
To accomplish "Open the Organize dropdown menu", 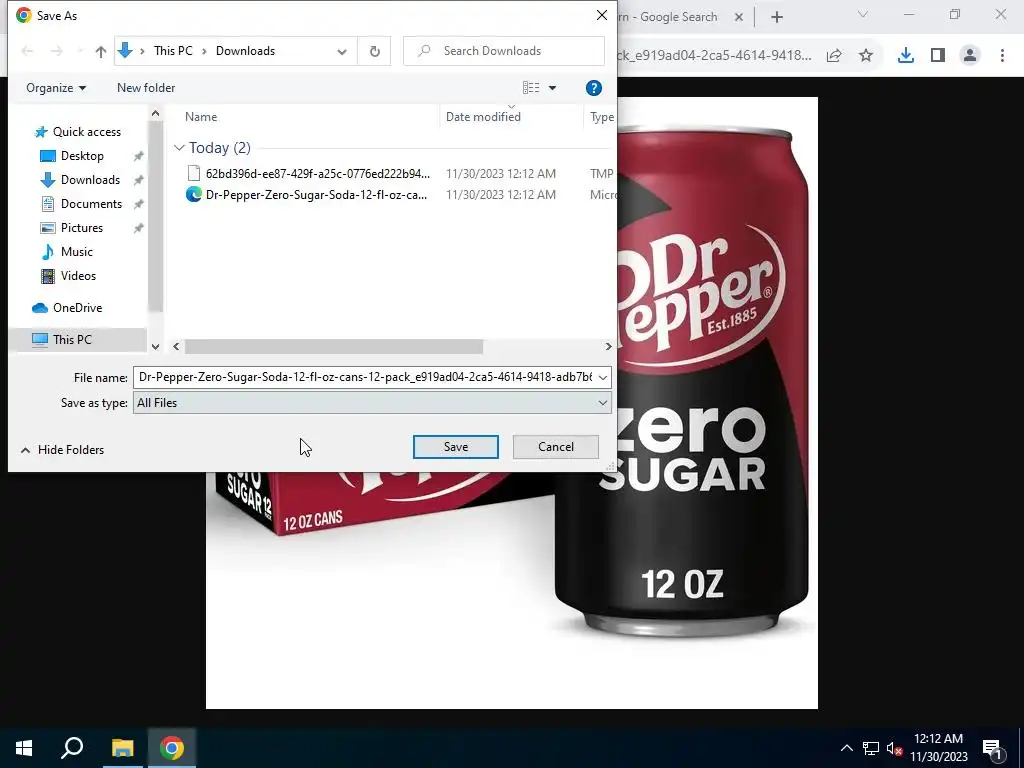I will click(56, 88).
